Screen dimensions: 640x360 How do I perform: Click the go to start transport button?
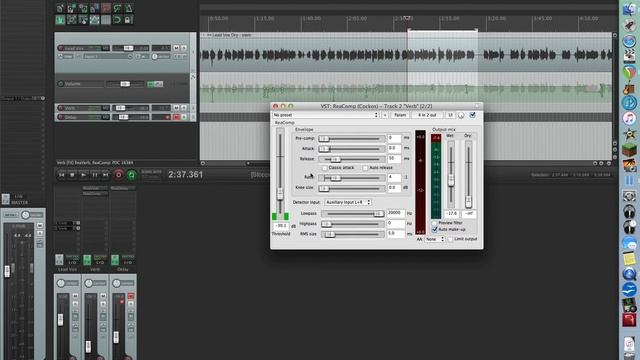(x=62, y=175)
